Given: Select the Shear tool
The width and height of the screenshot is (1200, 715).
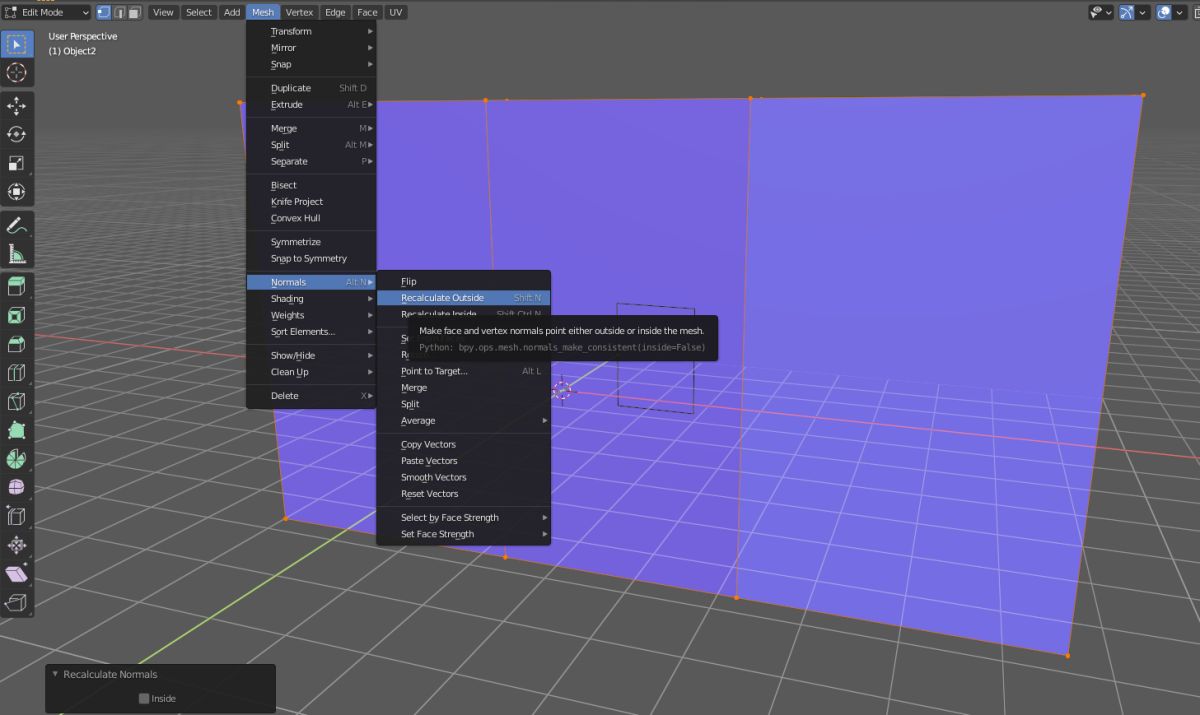Looking at the screenshot, I should pyautogui.click(x=17, y=574).
